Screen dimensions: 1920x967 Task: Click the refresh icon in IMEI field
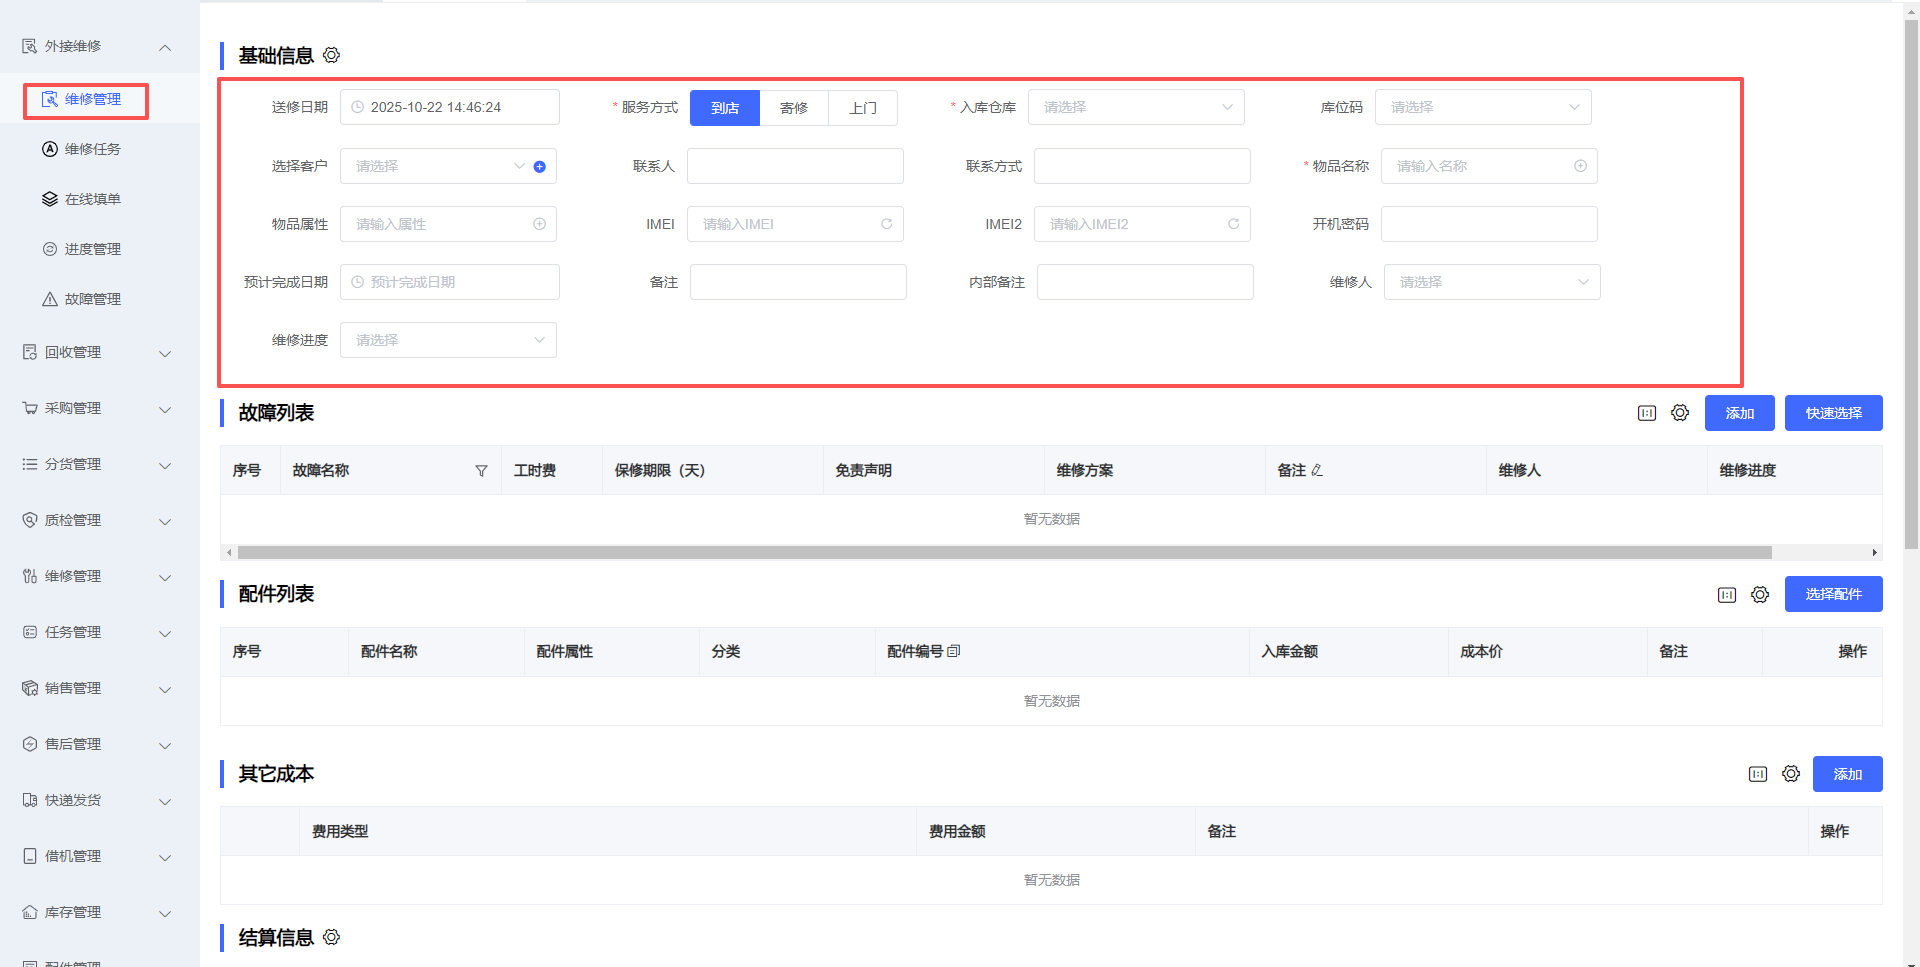pos(886,224)
